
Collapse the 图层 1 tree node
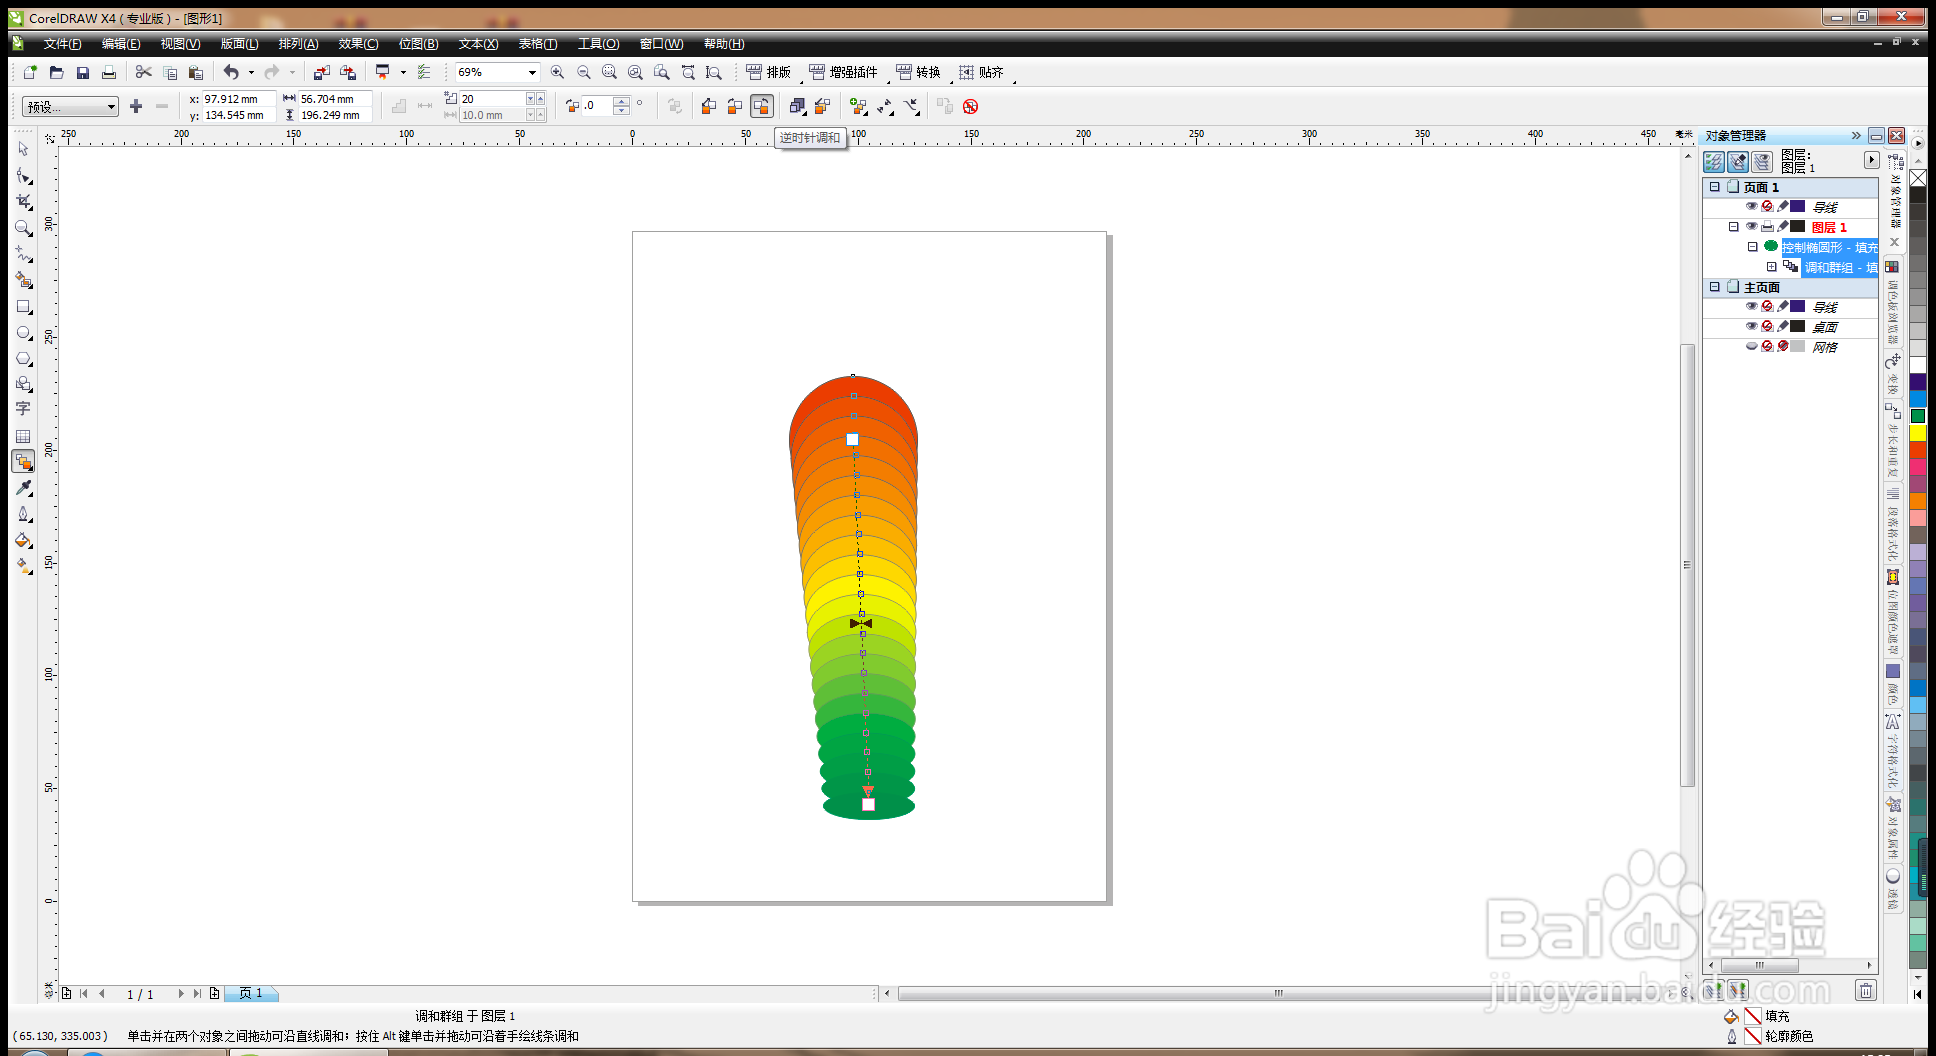[x=1734, y=227]
